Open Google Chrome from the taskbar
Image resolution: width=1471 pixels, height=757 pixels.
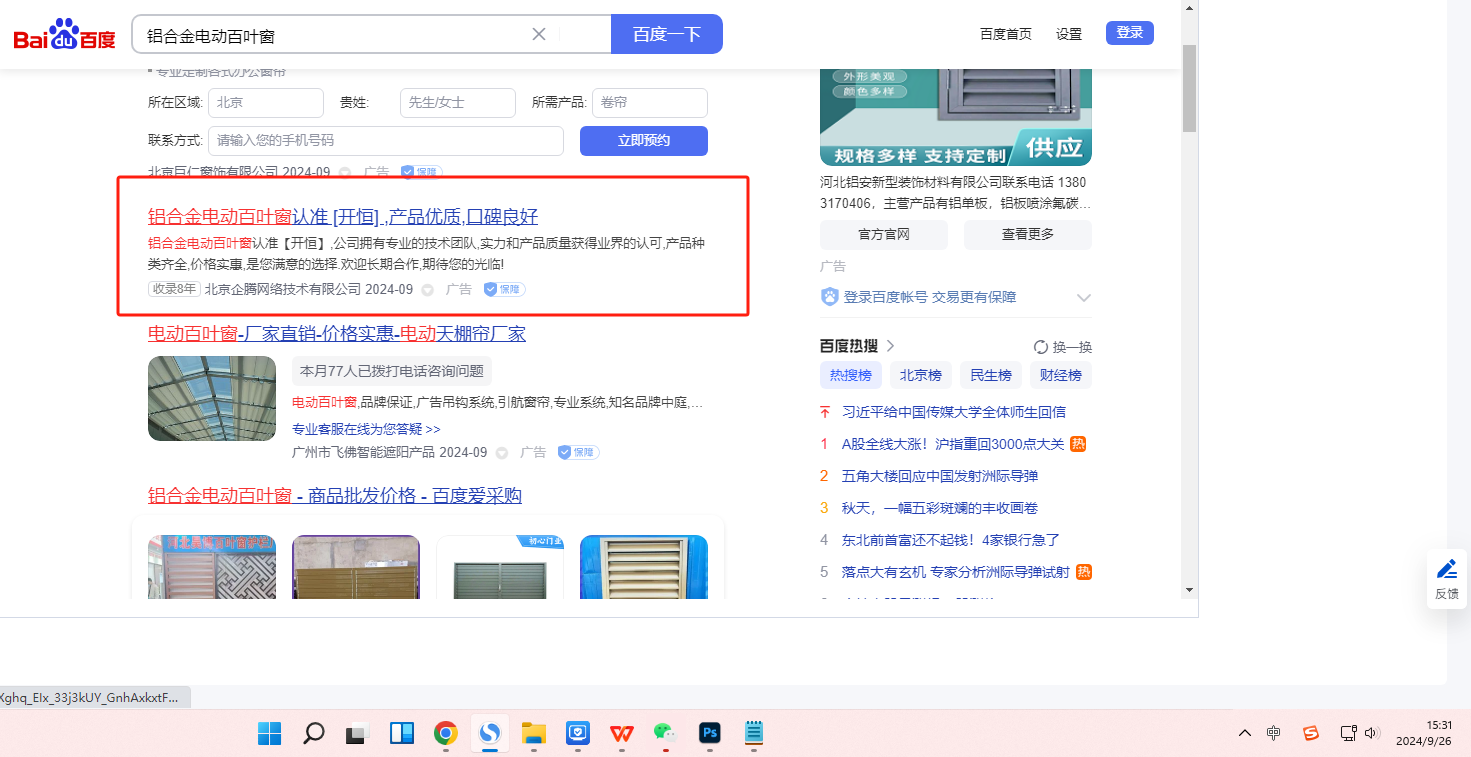tap(446, 734)
